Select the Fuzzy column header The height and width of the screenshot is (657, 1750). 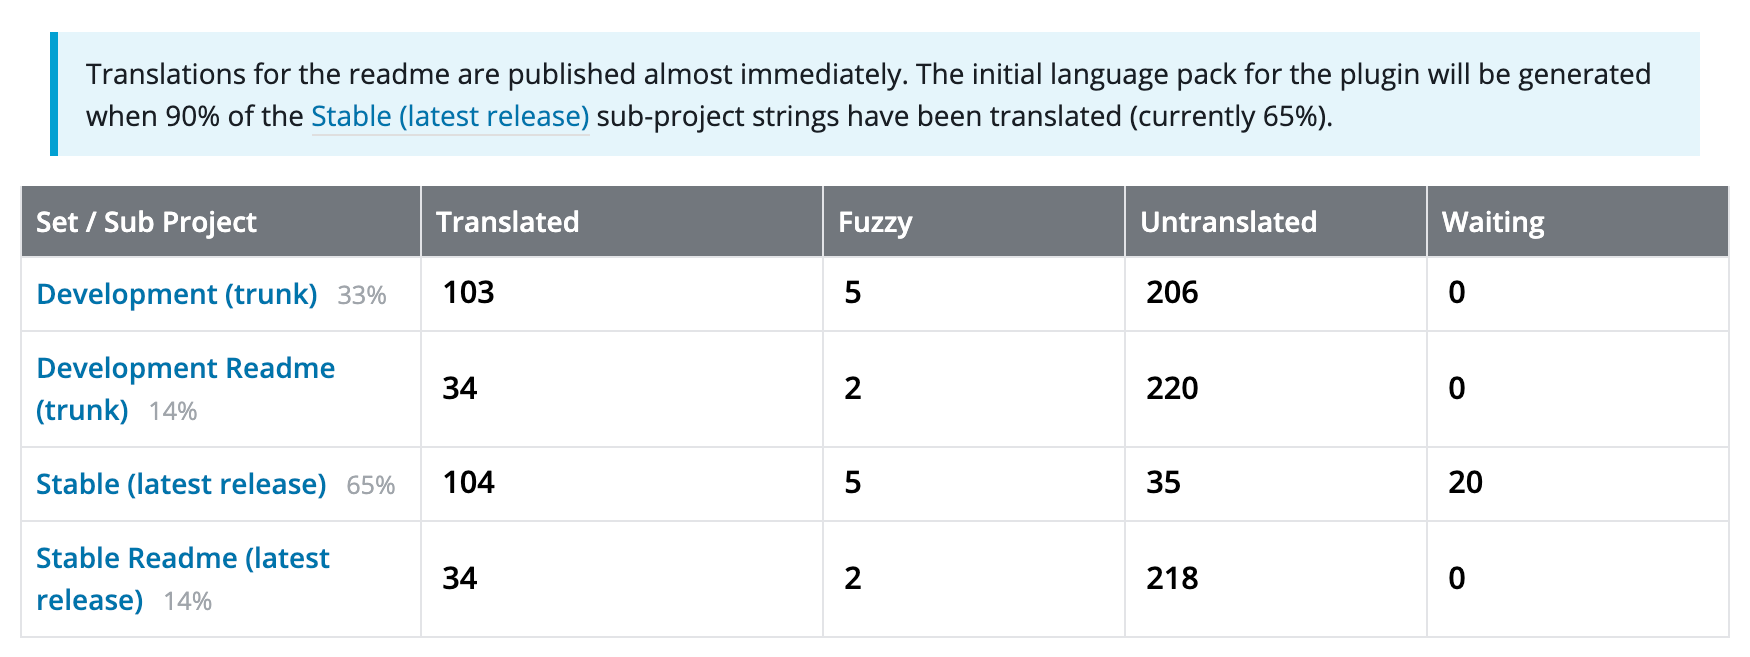872,222
